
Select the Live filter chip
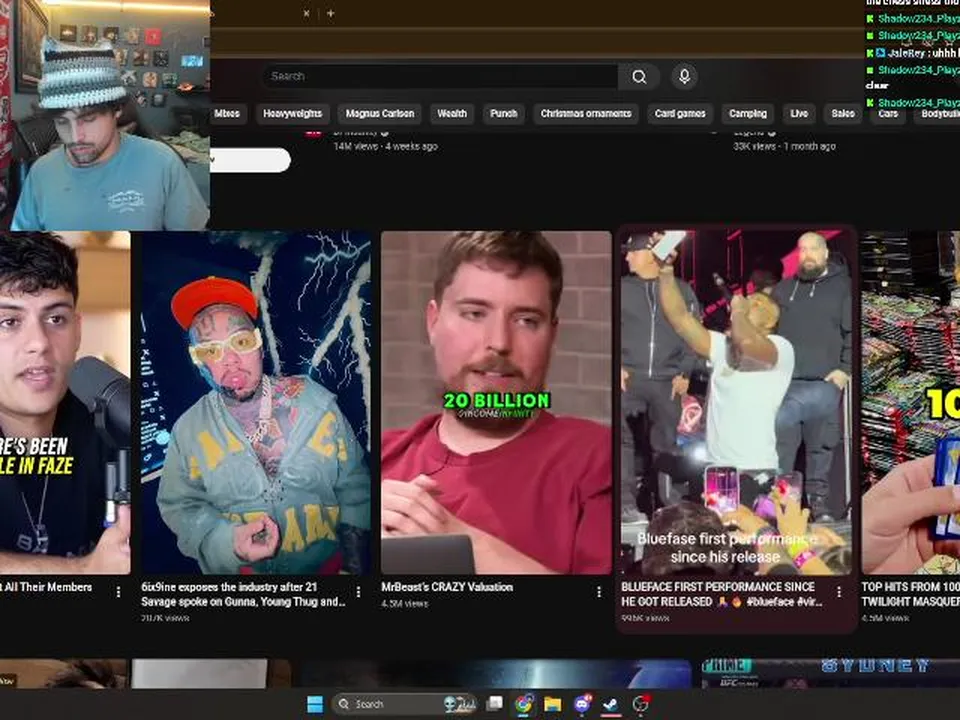tap(799, 113)
